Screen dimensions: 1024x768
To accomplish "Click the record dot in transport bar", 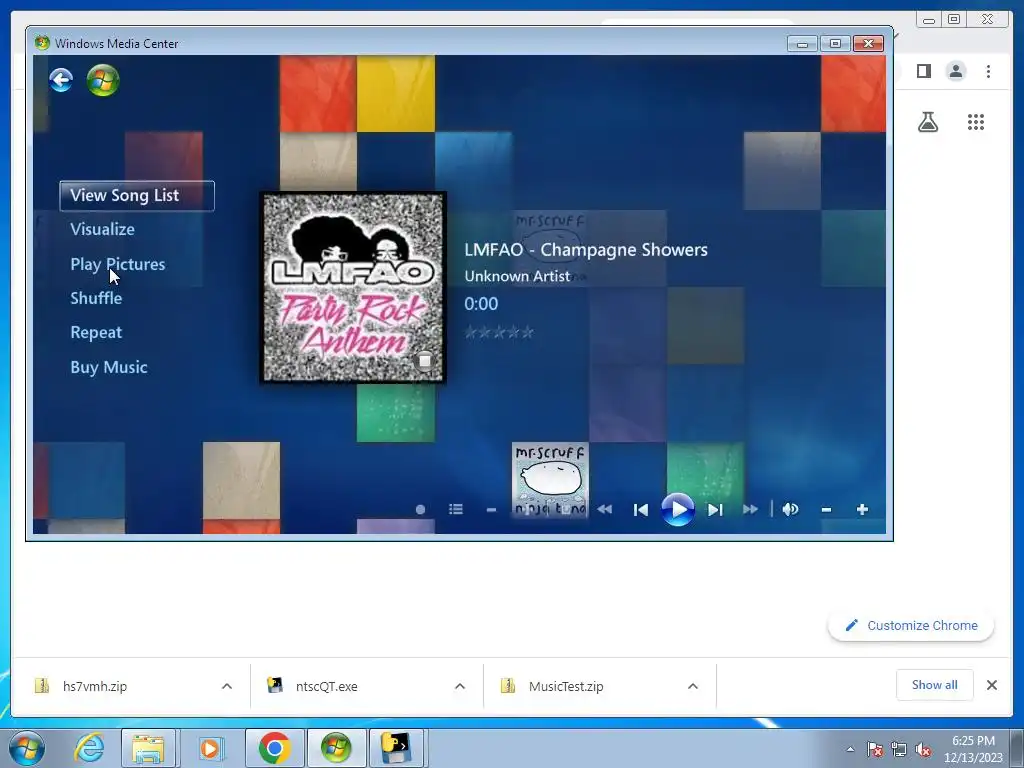I will coord(421,509).
